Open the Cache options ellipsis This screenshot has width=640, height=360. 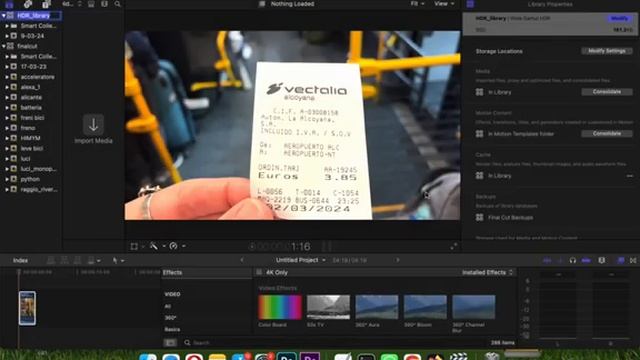tap(630, 176)
